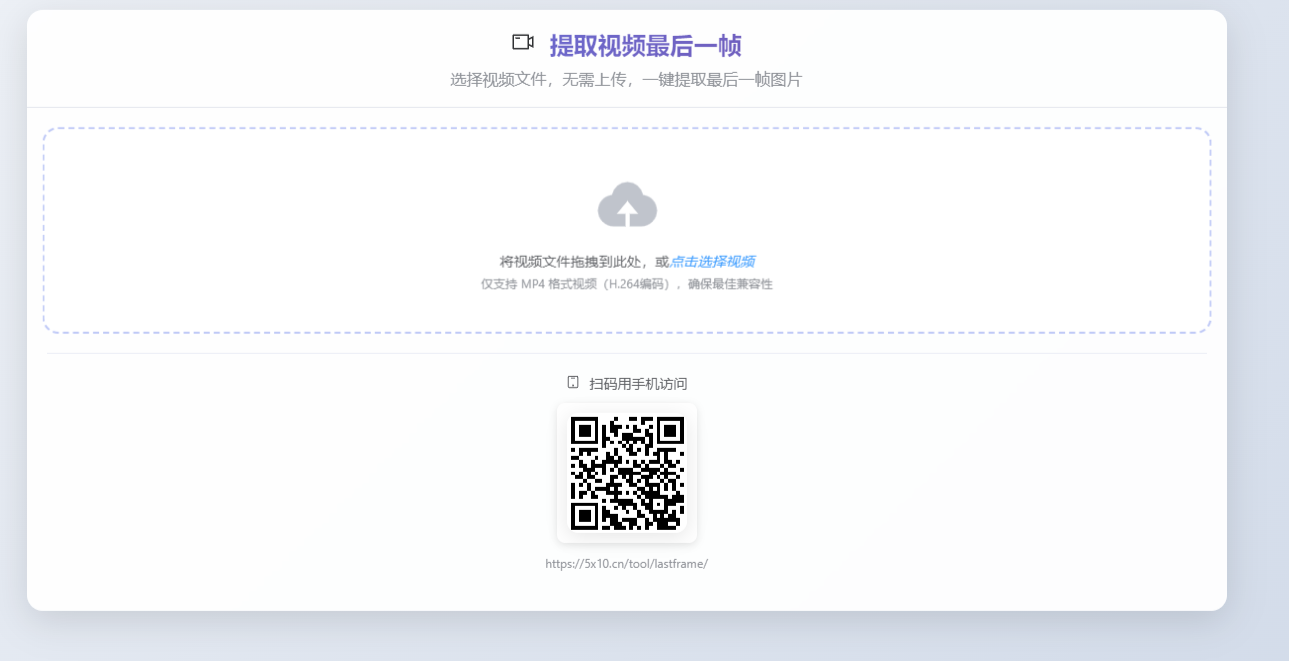Click the https://5x10.cn/tool/lastframe/ URL text
This screenshot has height=661, width=1289.
626,564
